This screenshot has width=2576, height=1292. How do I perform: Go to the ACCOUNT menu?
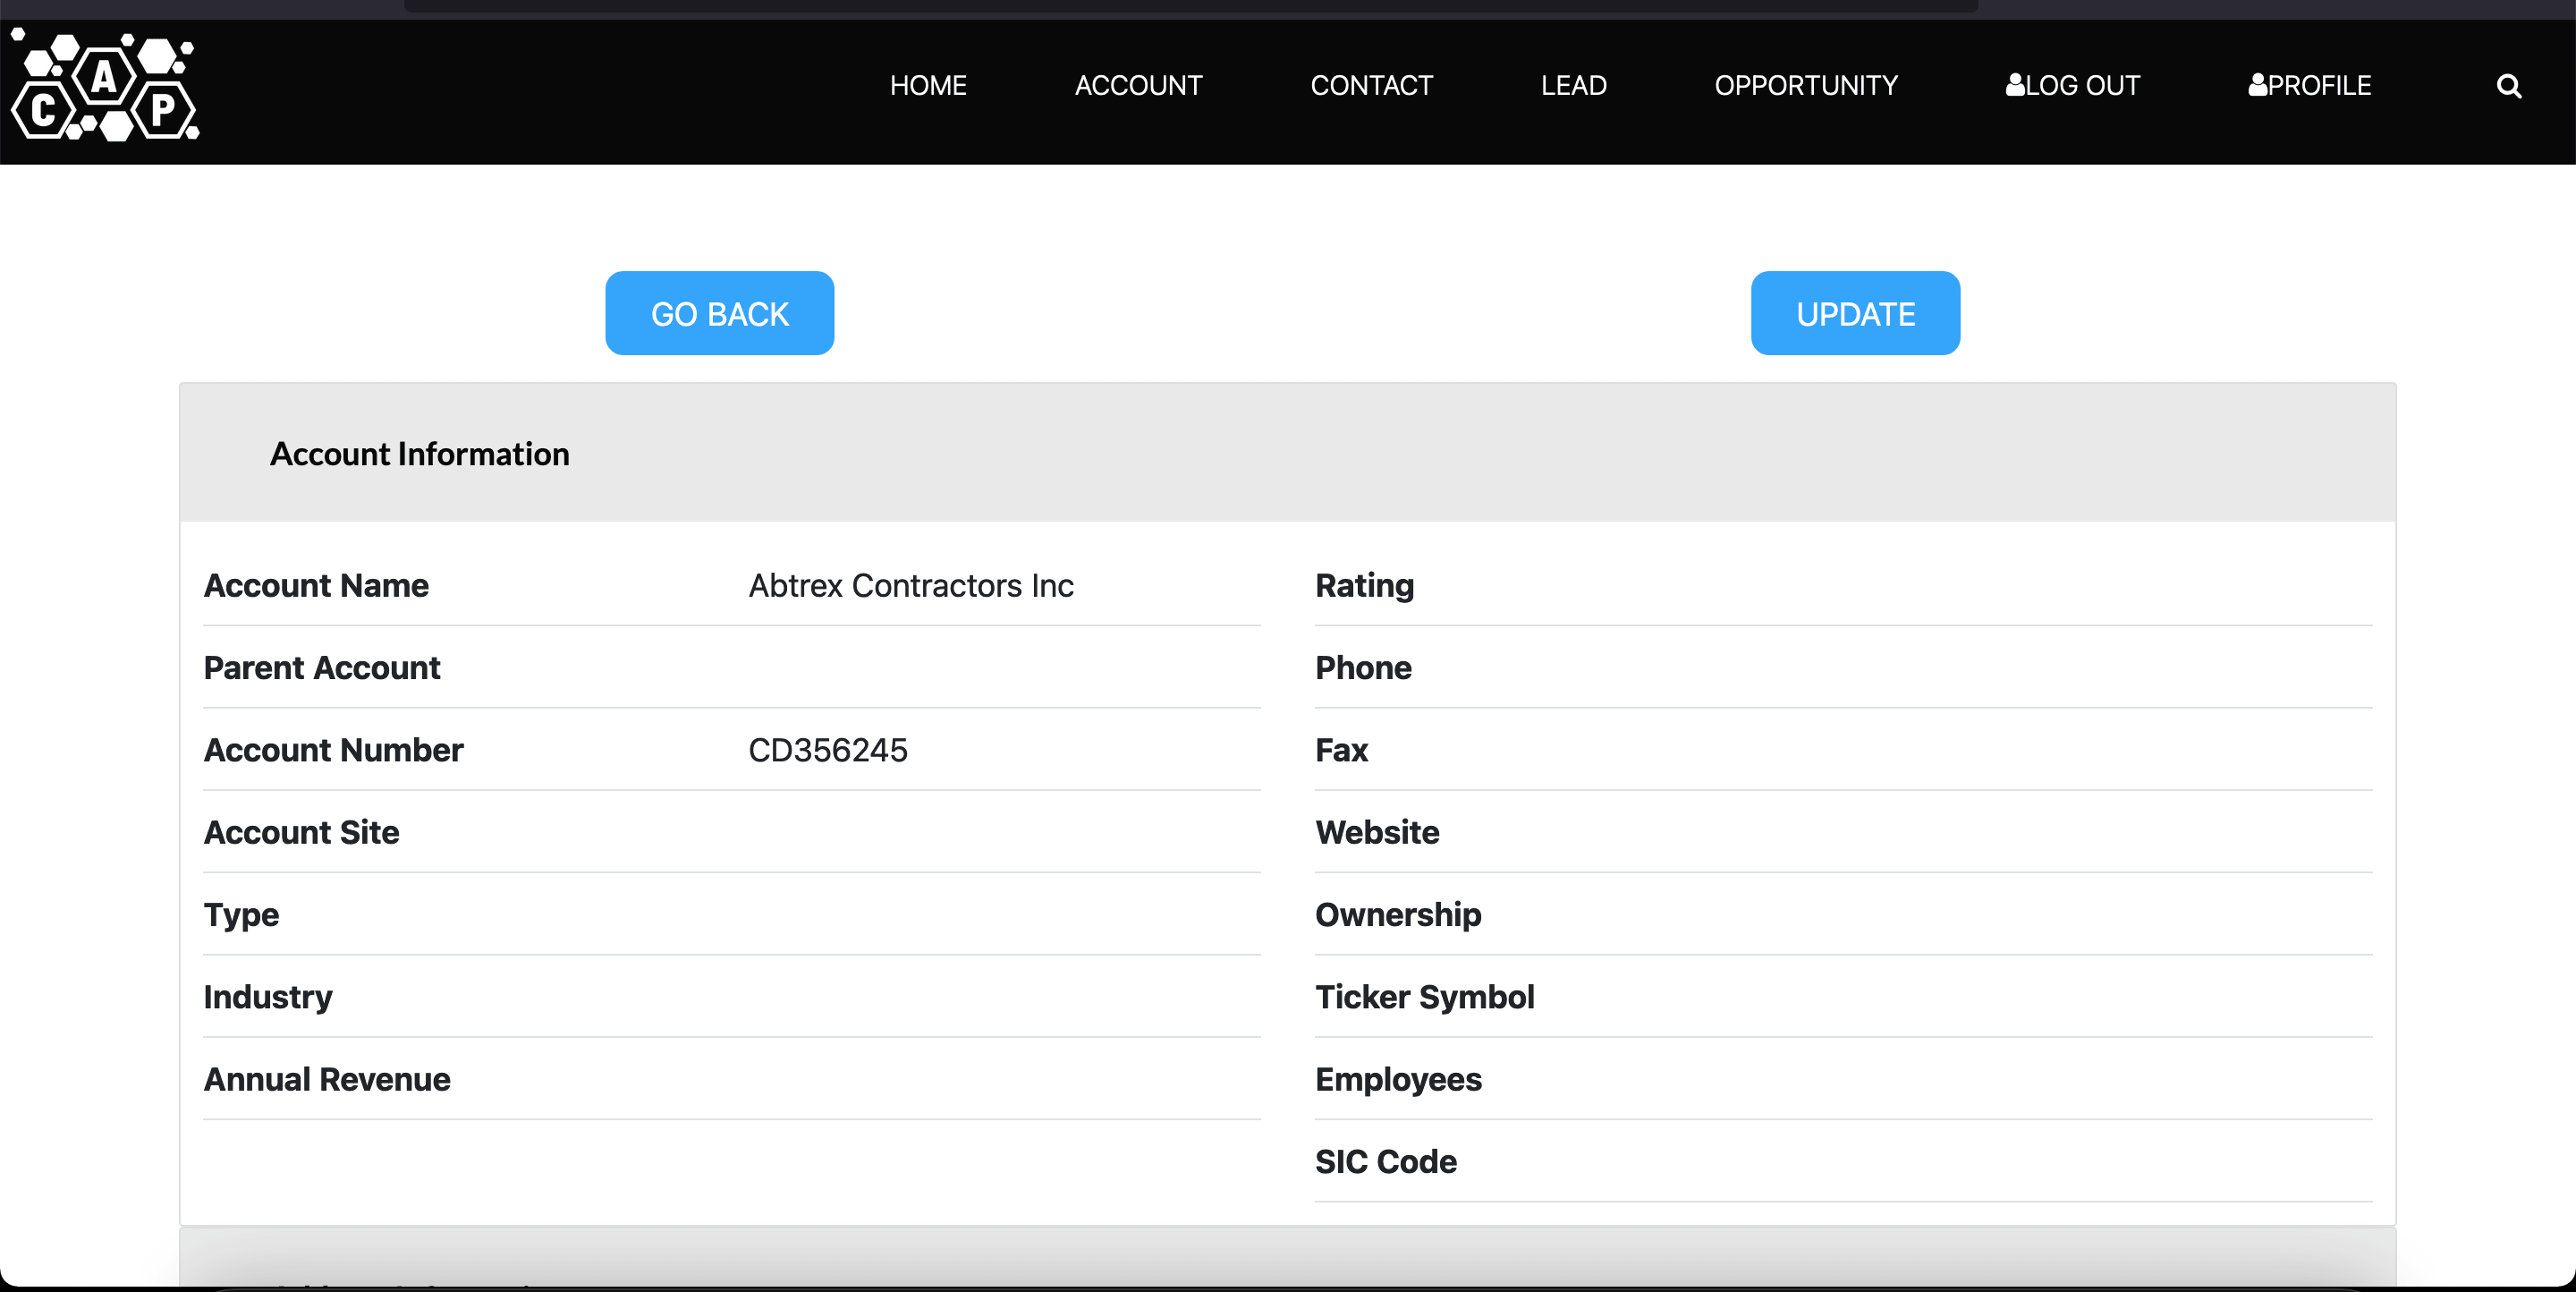tap(1138, 86)
